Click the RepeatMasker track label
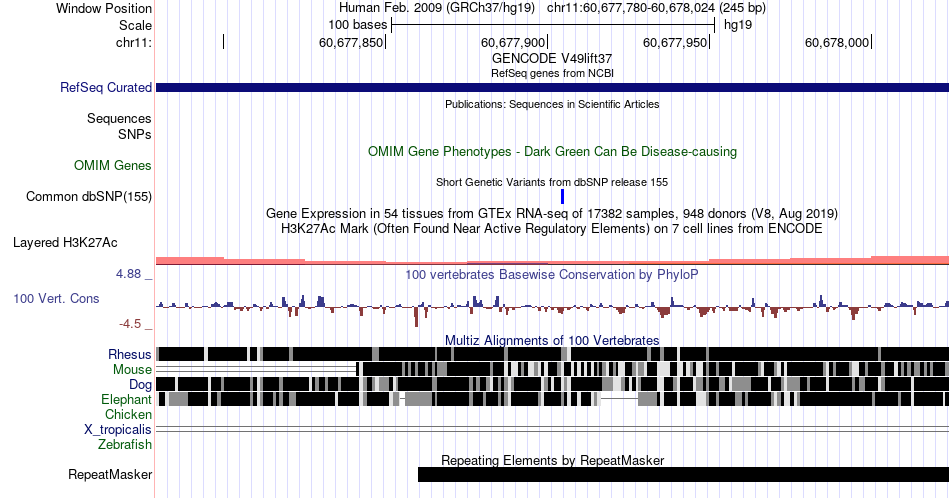The height and width of the screenshot is (498, 950). coord(110,474)
